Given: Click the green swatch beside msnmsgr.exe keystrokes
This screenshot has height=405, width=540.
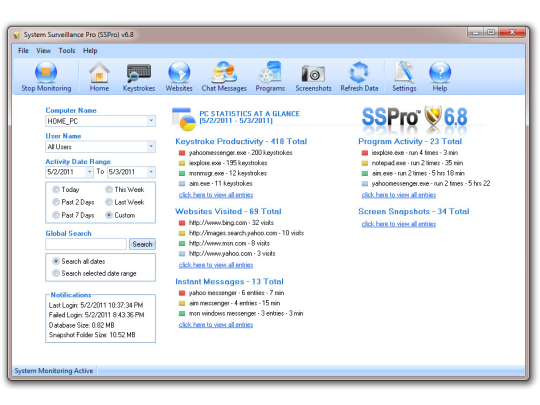Looking at the screenshot, I should 182,174.
